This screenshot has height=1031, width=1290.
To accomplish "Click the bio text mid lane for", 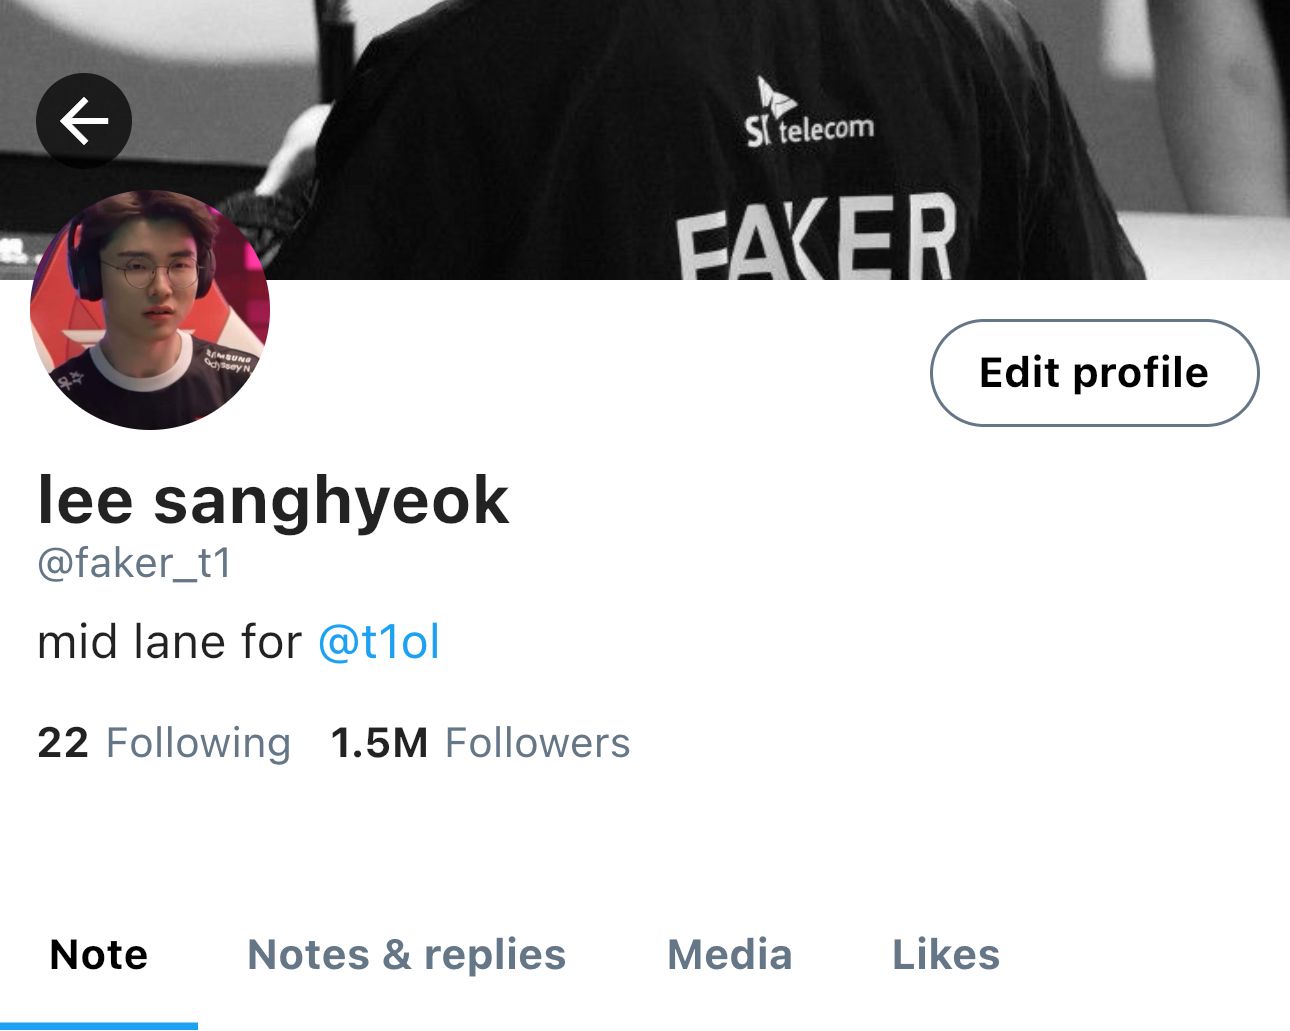I will pyautogui.click(x=169, y=642).
